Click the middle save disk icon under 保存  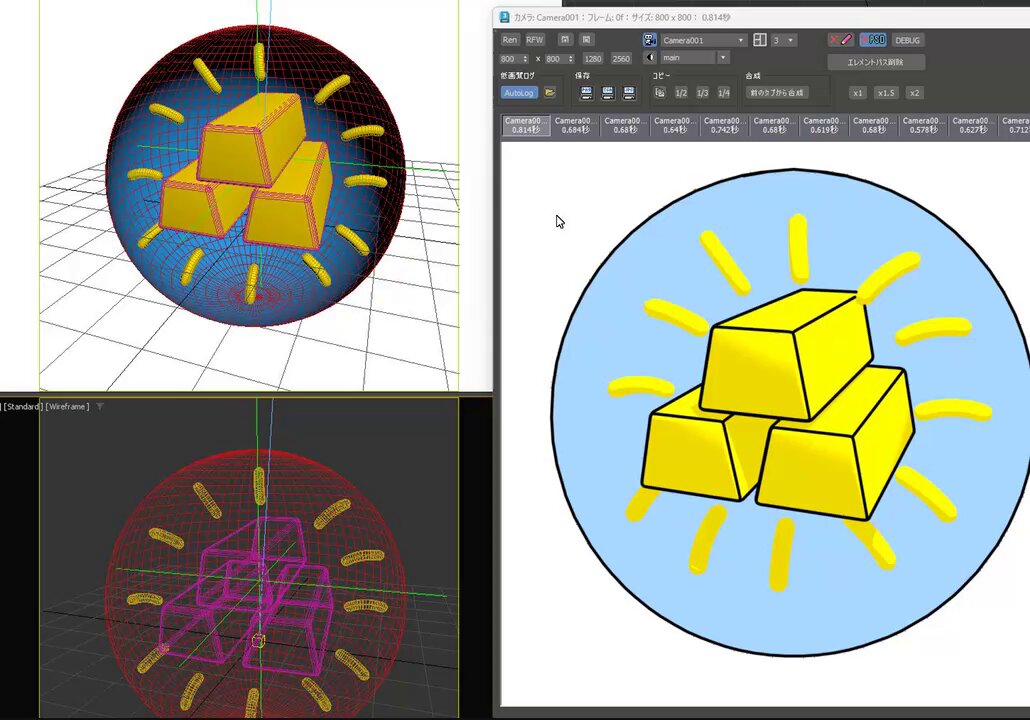[608, 93]
